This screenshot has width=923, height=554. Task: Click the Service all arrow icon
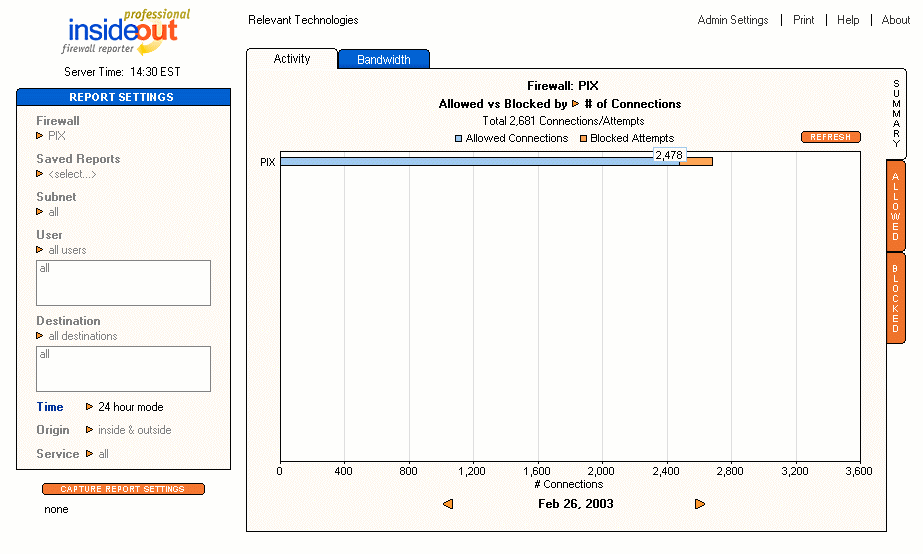click(89, 454)
